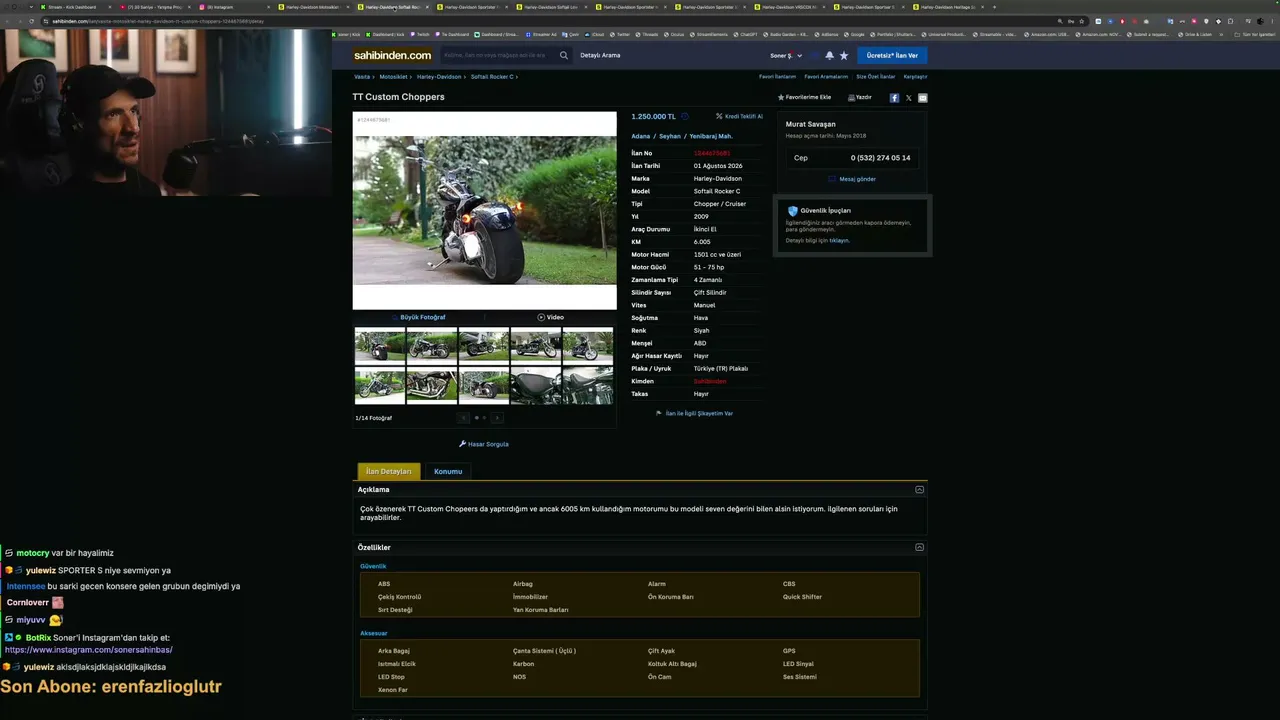This screenshot has width=1280, height=720.
Task: Share the listing on X
Action: click(x=908, y=98)
